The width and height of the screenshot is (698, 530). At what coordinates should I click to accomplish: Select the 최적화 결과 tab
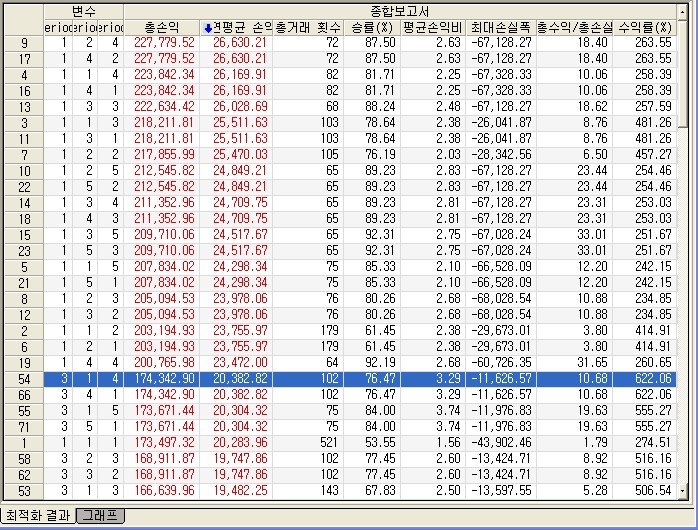(37, 516)
